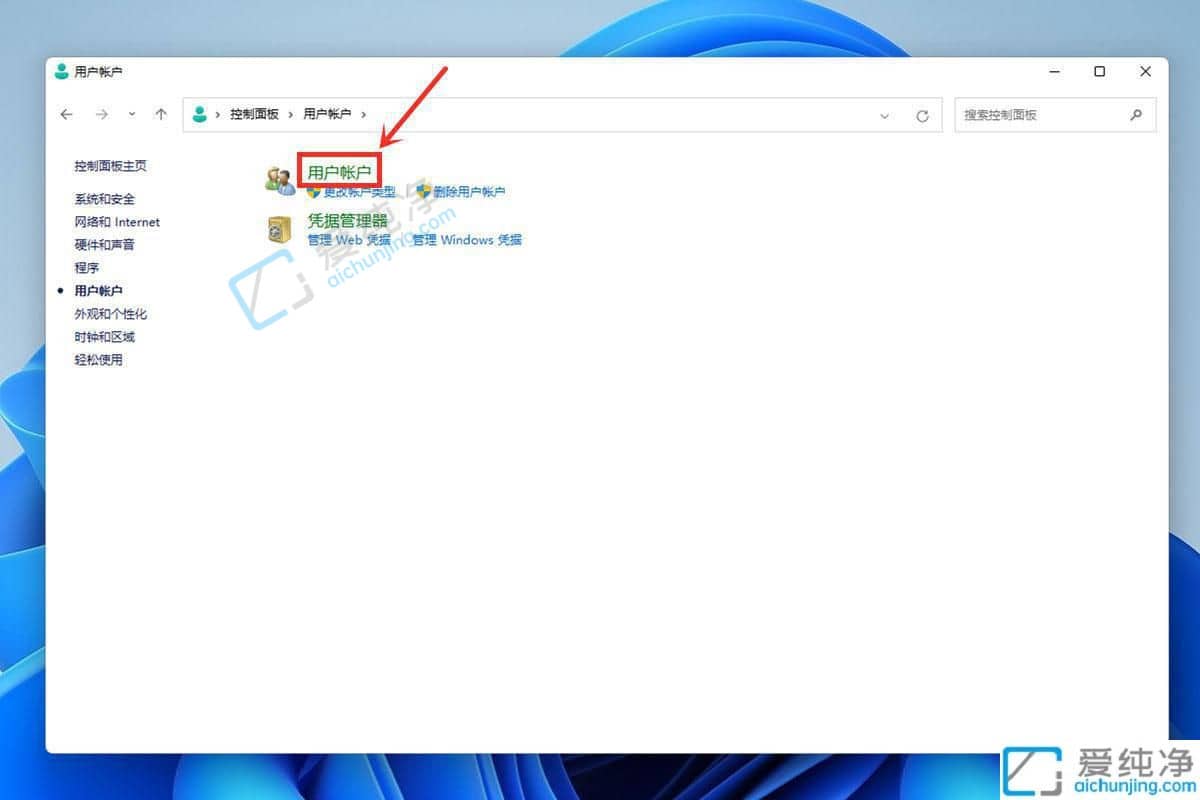Screen dimensions: 1200x800
Task: Select 控制面板 in the breadcrumb bar
Action: [x=253, y=114]
